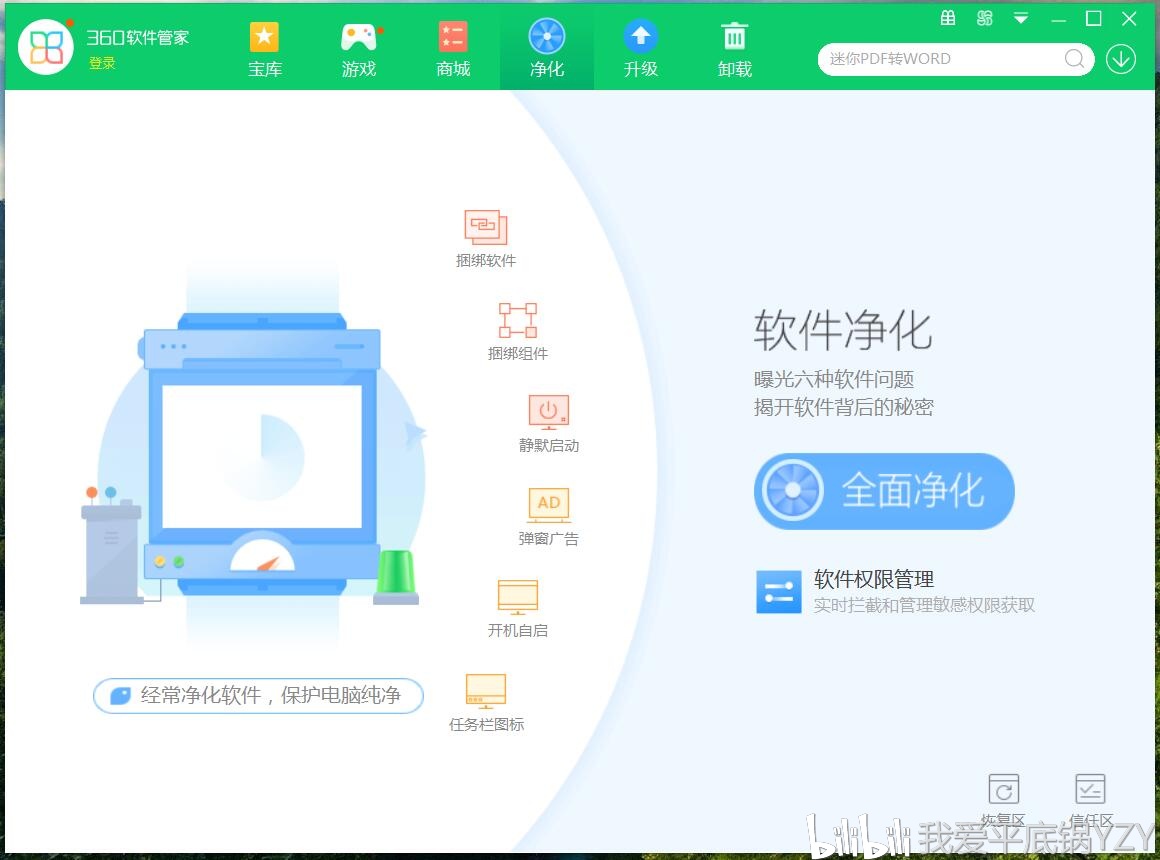Maximize the 360软件管家 window
1160x860 pixels.
[1093, 19]
